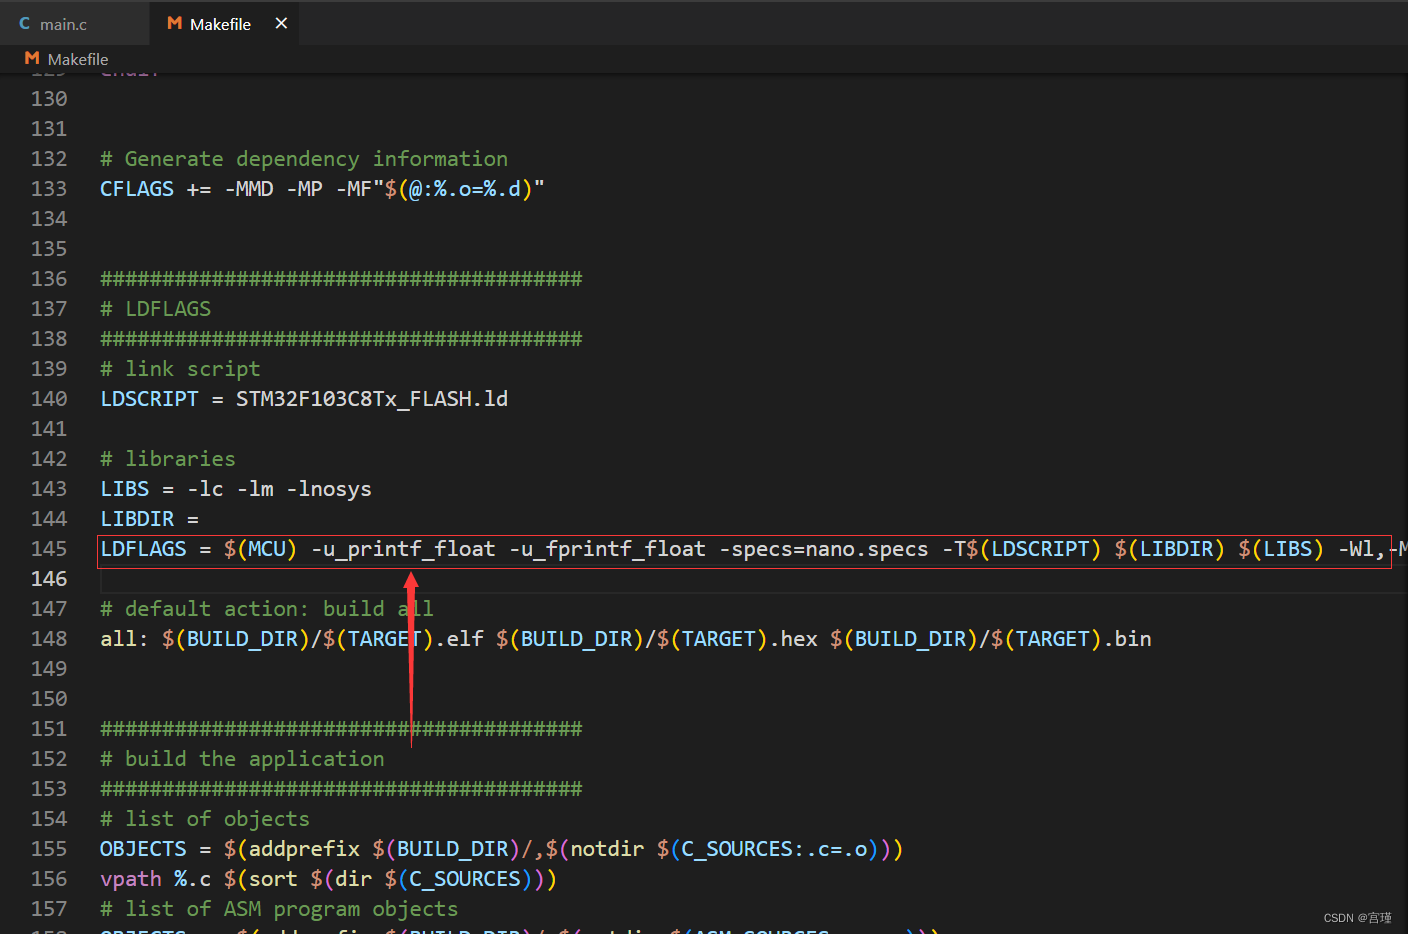The width and height of the screenshot is (1408, 934).
Task: Click the orange M icon on the Makefile tab
Action: [x=173, y=23]
